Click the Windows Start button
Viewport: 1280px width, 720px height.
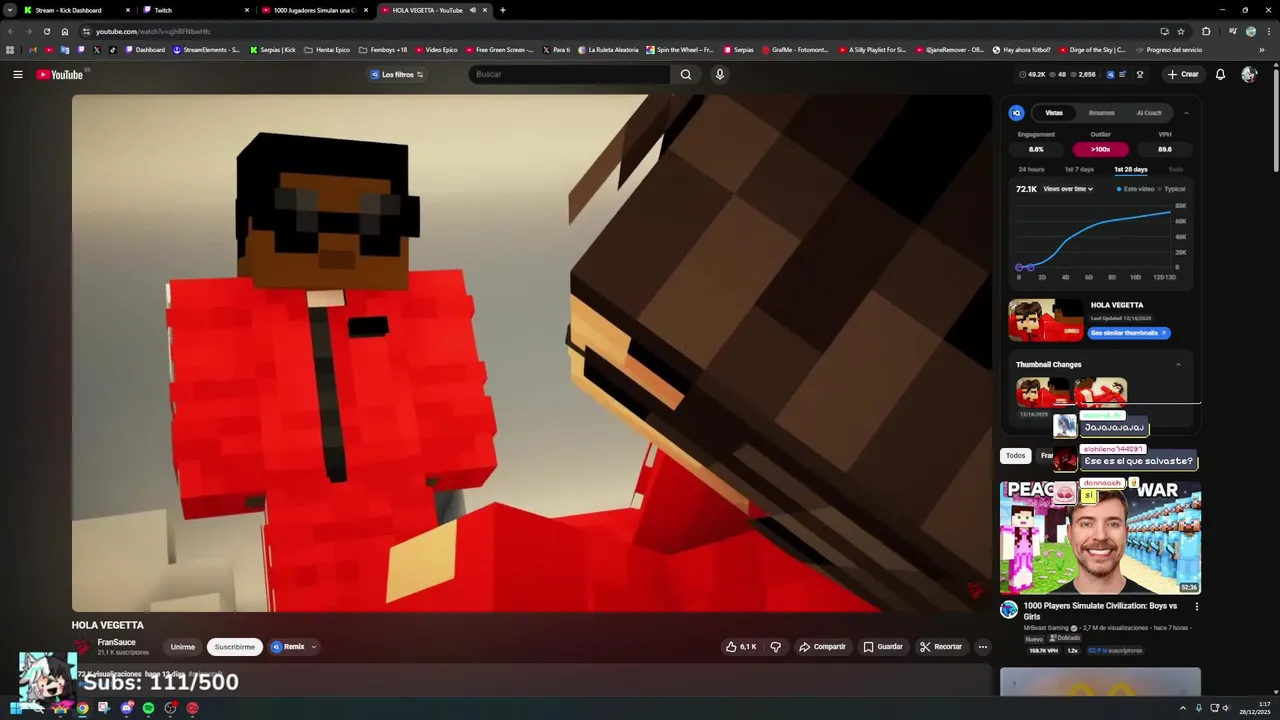16,708
